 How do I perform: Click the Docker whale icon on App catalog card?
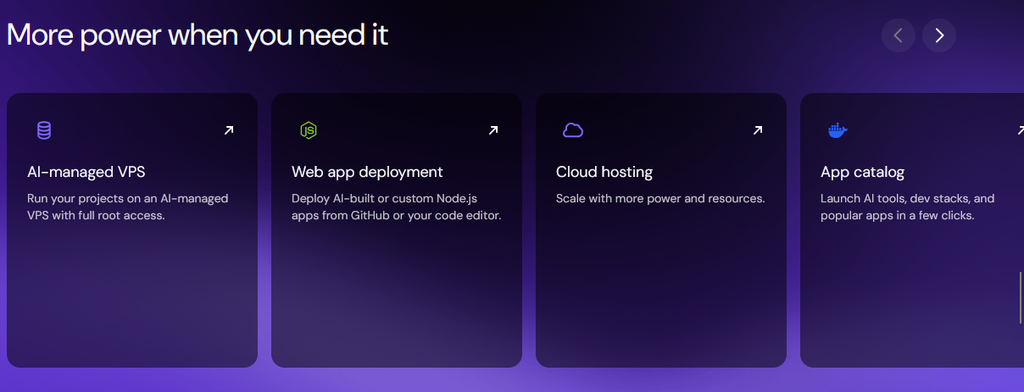(837, 131)
